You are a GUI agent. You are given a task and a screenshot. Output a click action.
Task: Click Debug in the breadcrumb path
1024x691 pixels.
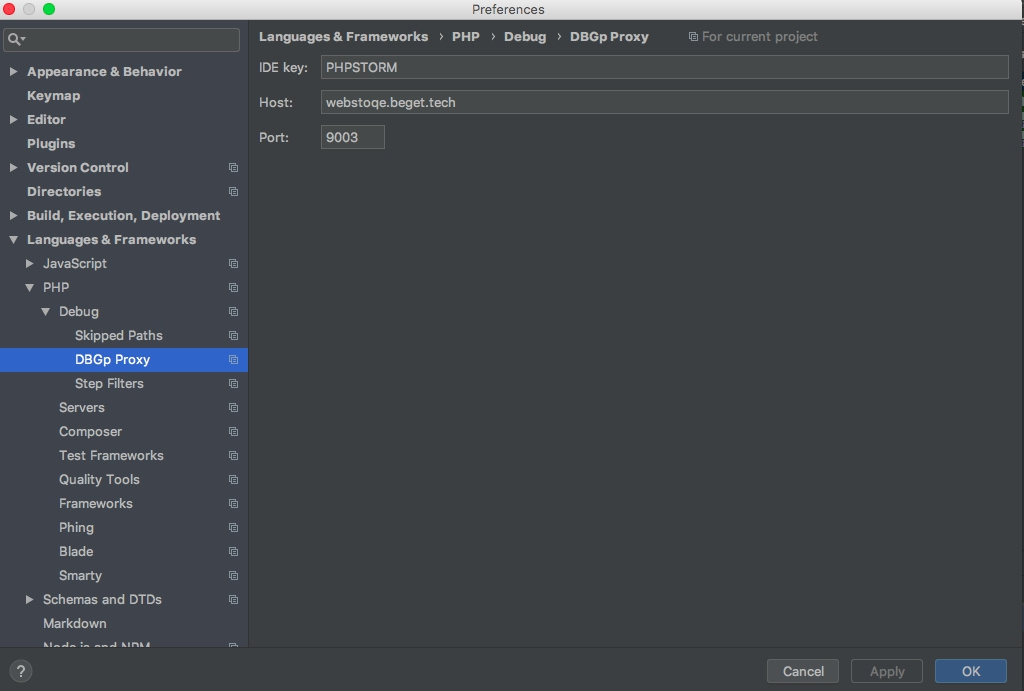point(524,37)
